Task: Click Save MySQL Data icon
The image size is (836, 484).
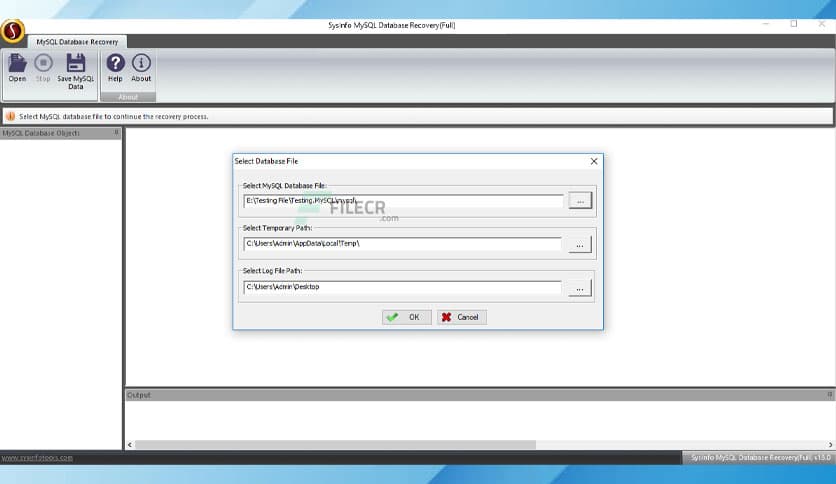Action: [75, 71]
